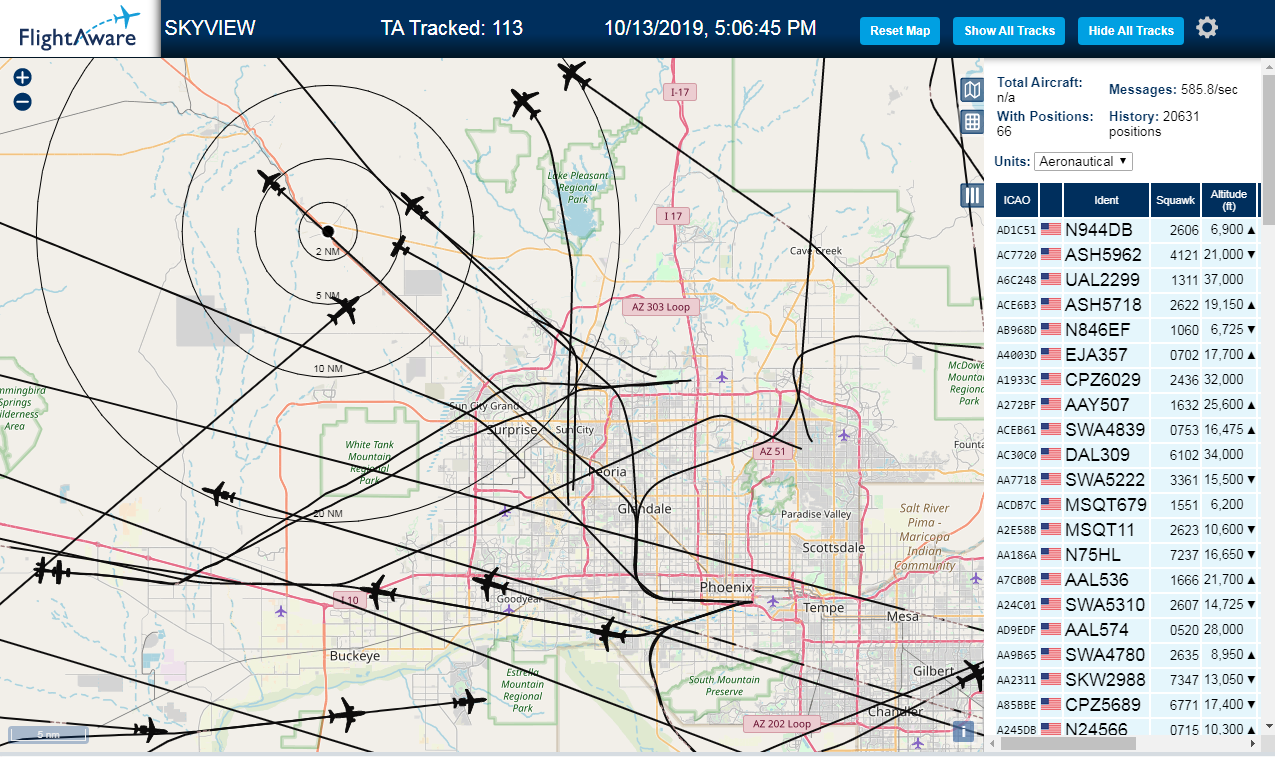Open the settings gear in header
Viewport: 1275px width, 757px height.
point(1207,28)
